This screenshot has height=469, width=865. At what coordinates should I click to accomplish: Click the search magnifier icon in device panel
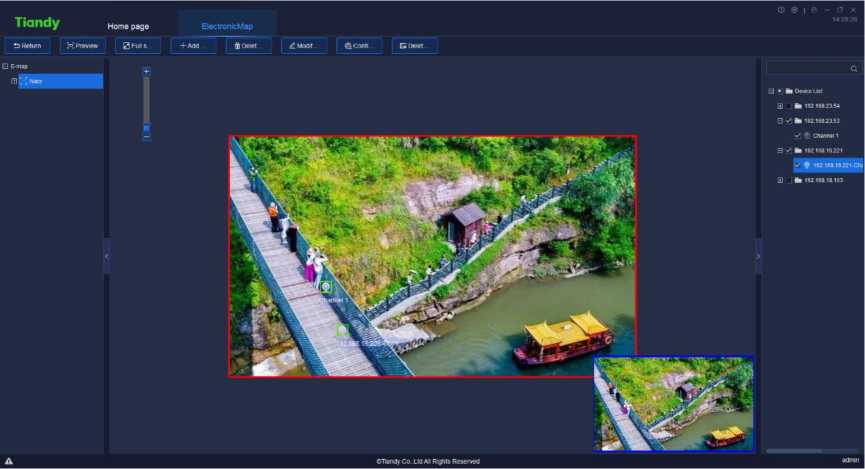coord(853,69)
